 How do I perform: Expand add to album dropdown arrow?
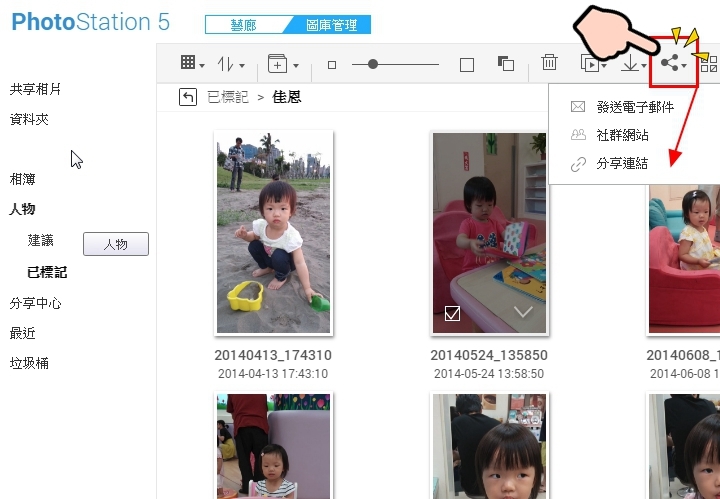pyautogui.click(x=296, y=66)
